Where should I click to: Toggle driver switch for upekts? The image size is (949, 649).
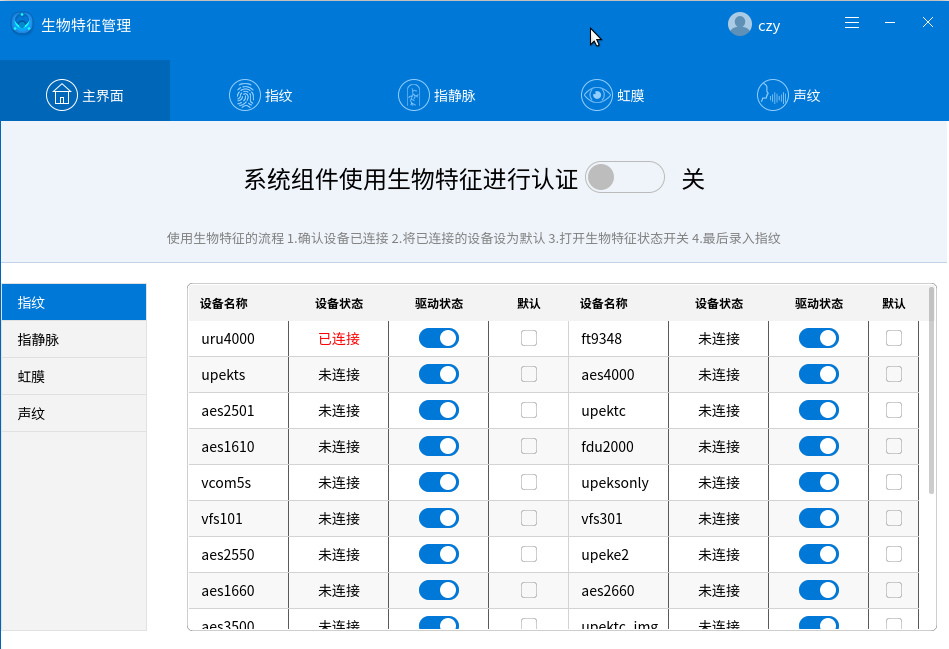tap(439, 374)
